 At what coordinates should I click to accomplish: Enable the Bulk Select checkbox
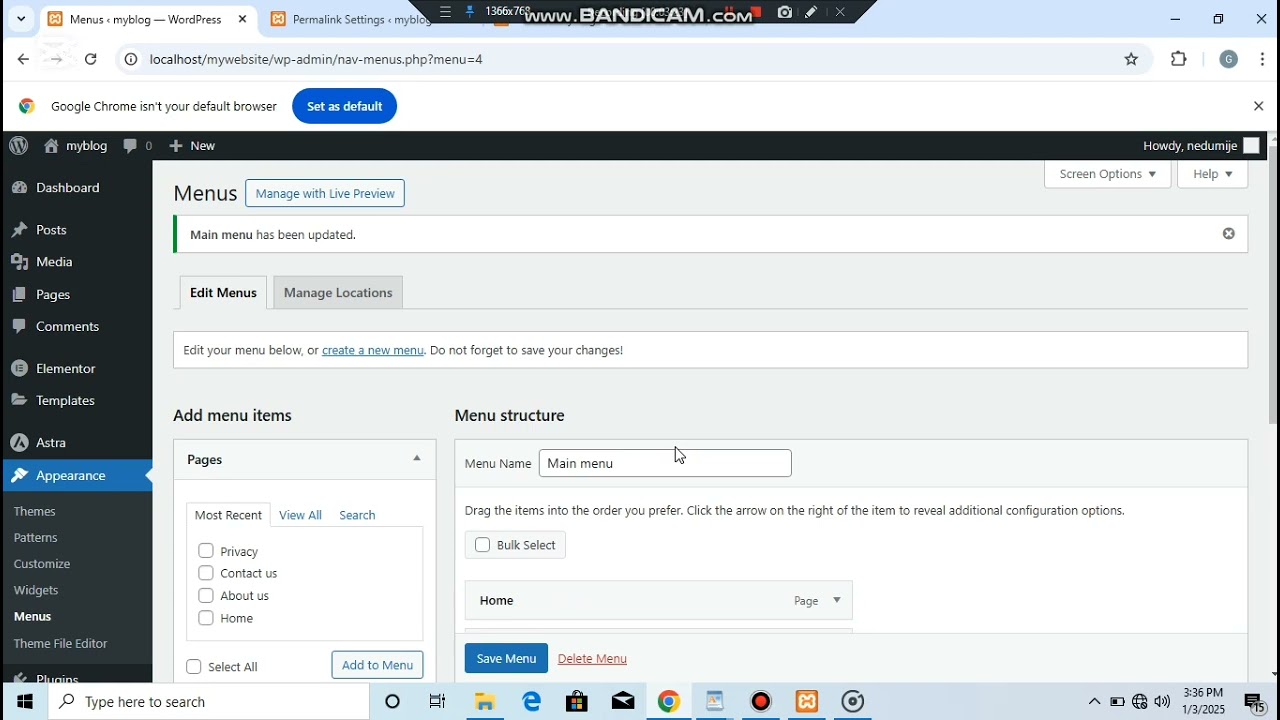tap(483, 545)
